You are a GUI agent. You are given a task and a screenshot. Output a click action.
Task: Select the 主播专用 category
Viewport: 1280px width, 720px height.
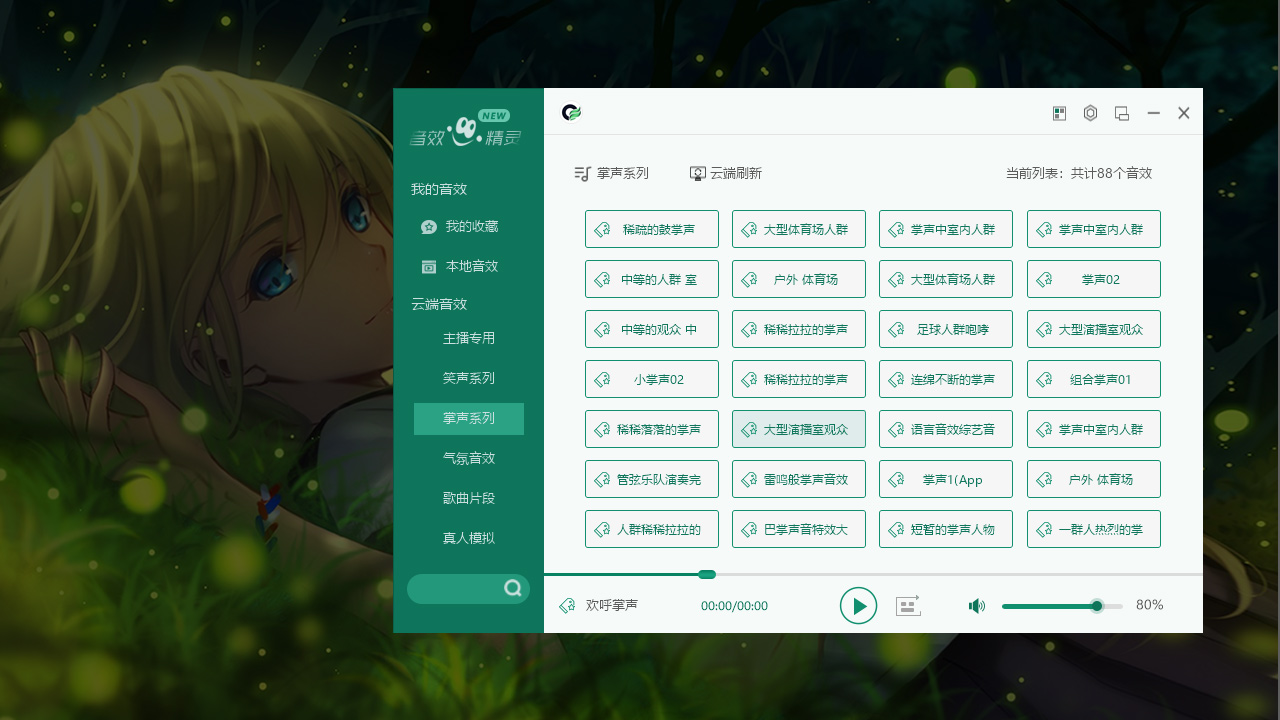click(x=468, y=338)
